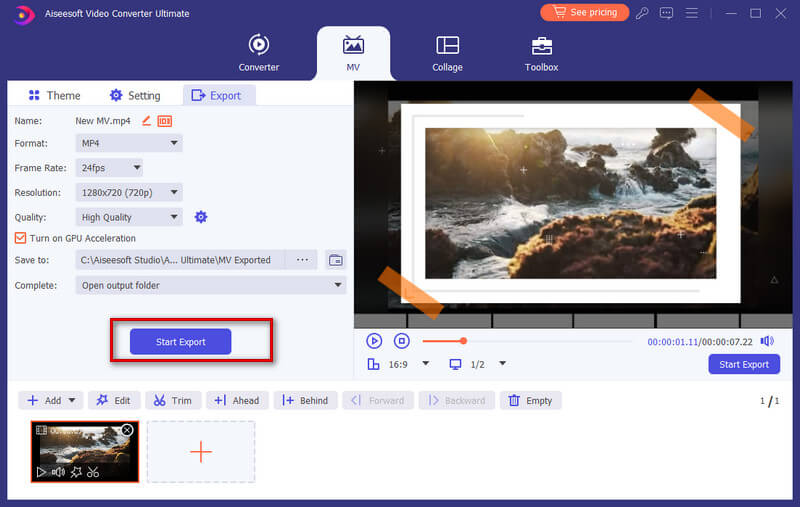Screen dimensions: 800x507
Task: Expand the Format dropdown showing MP4
Action: [129, 143]
